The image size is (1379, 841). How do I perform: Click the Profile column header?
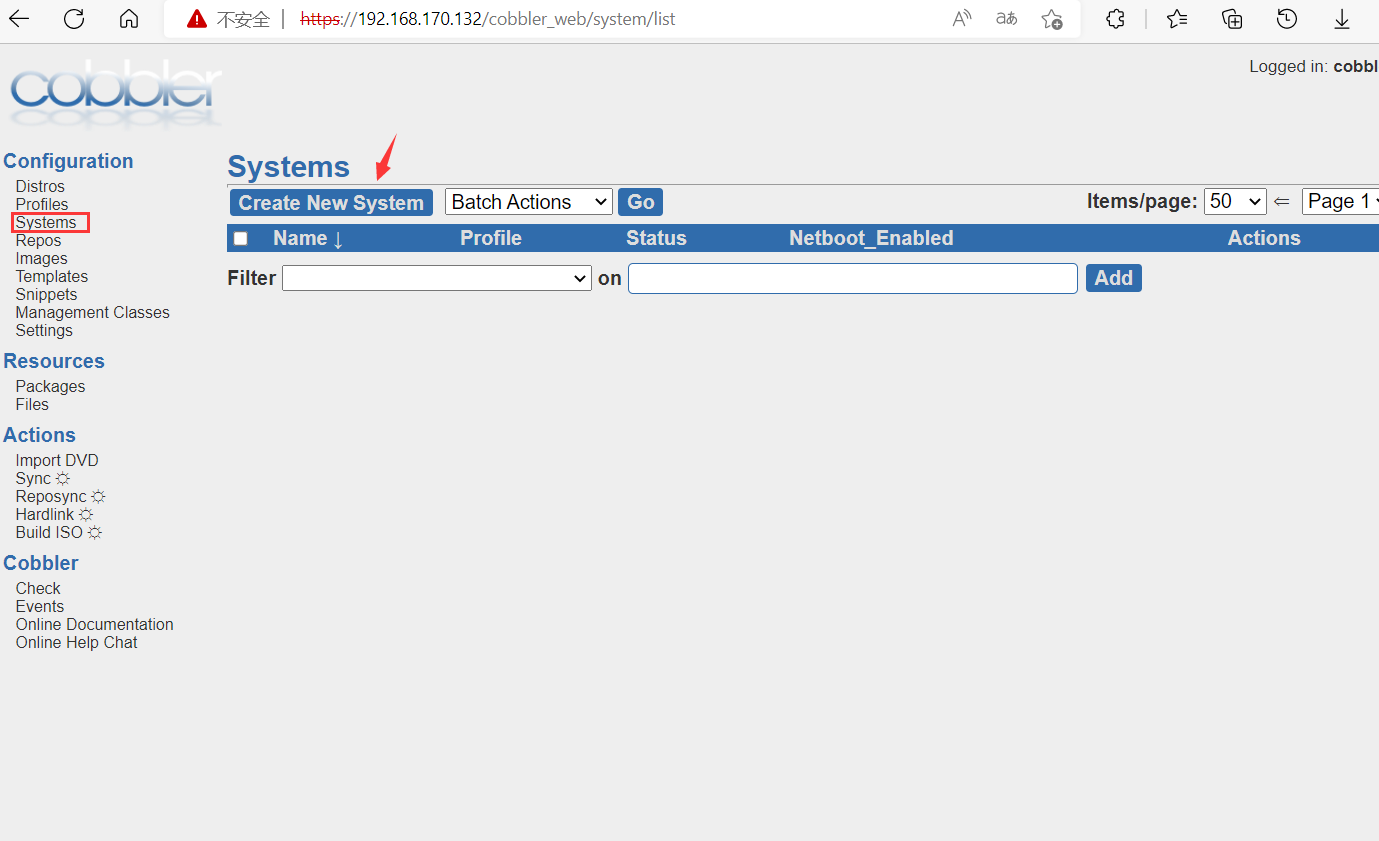click(x=491, y=238)
